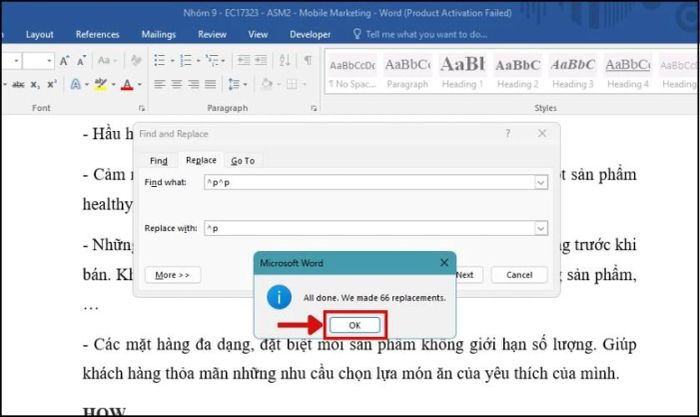Apply the No Spacing style

pyautogui.click(x=353, y=73)
